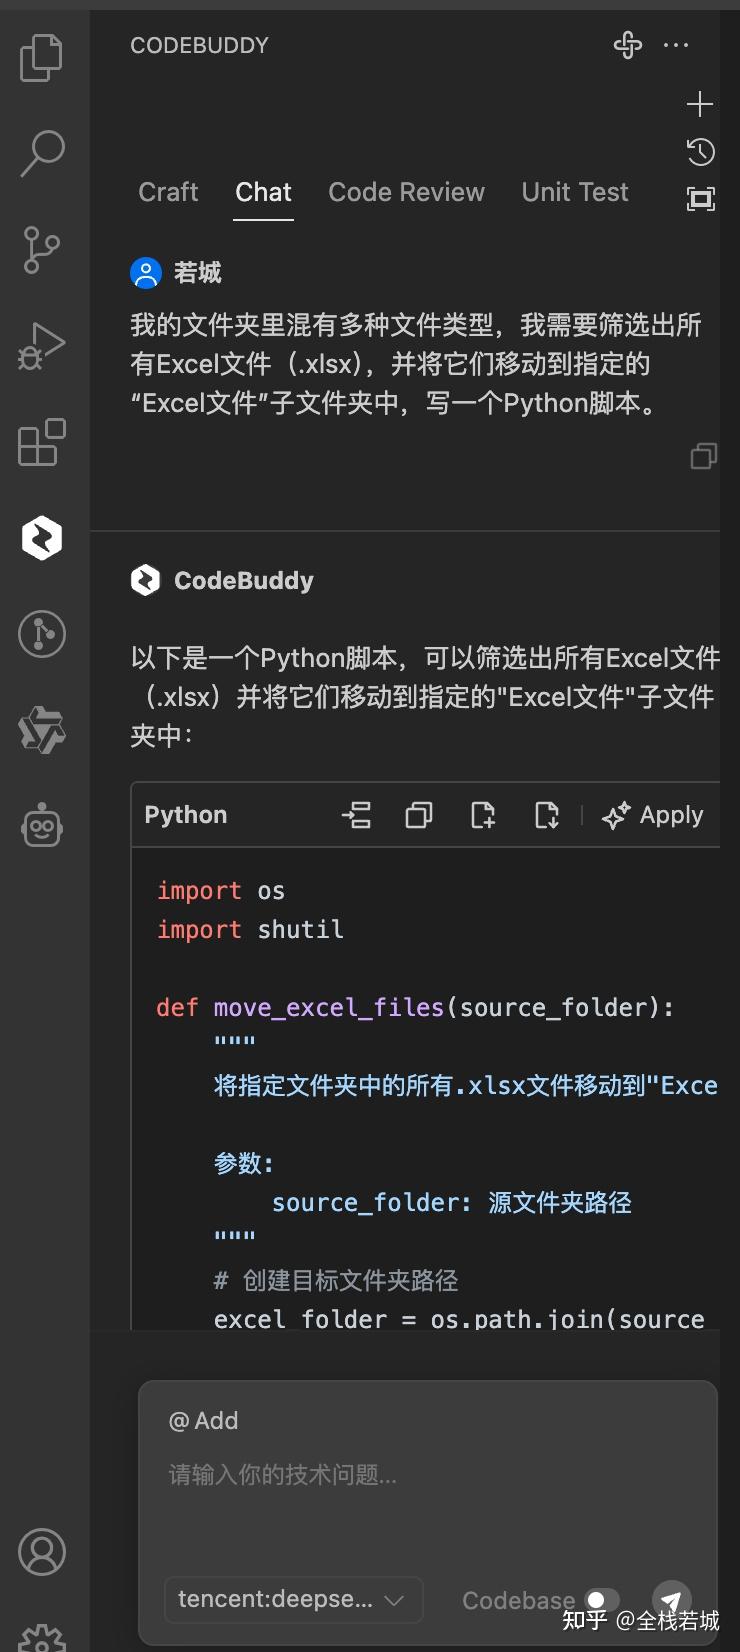Open the Search panel in the sidebar

40,150
